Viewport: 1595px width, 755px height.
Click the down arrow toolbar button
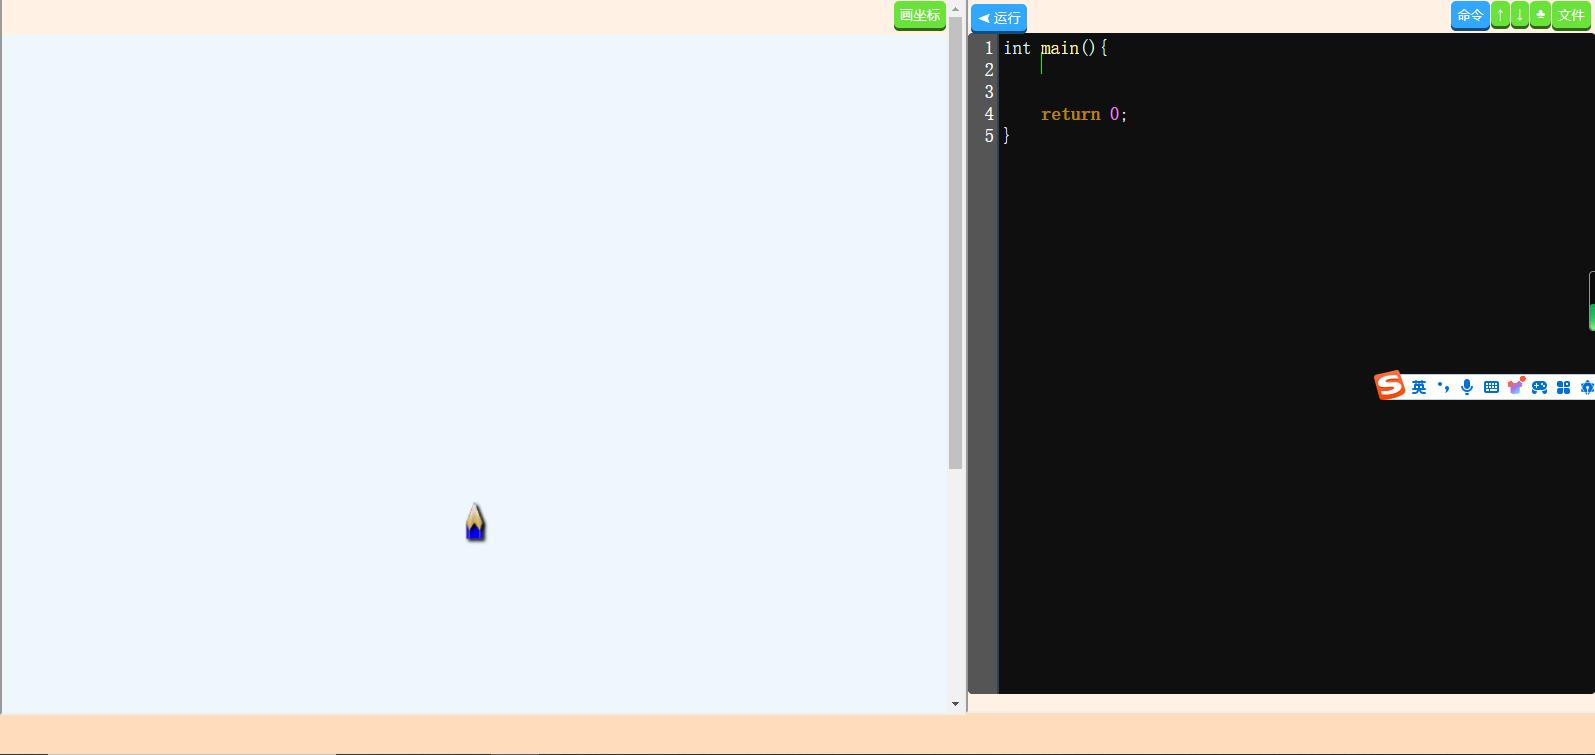(1520, 15)
